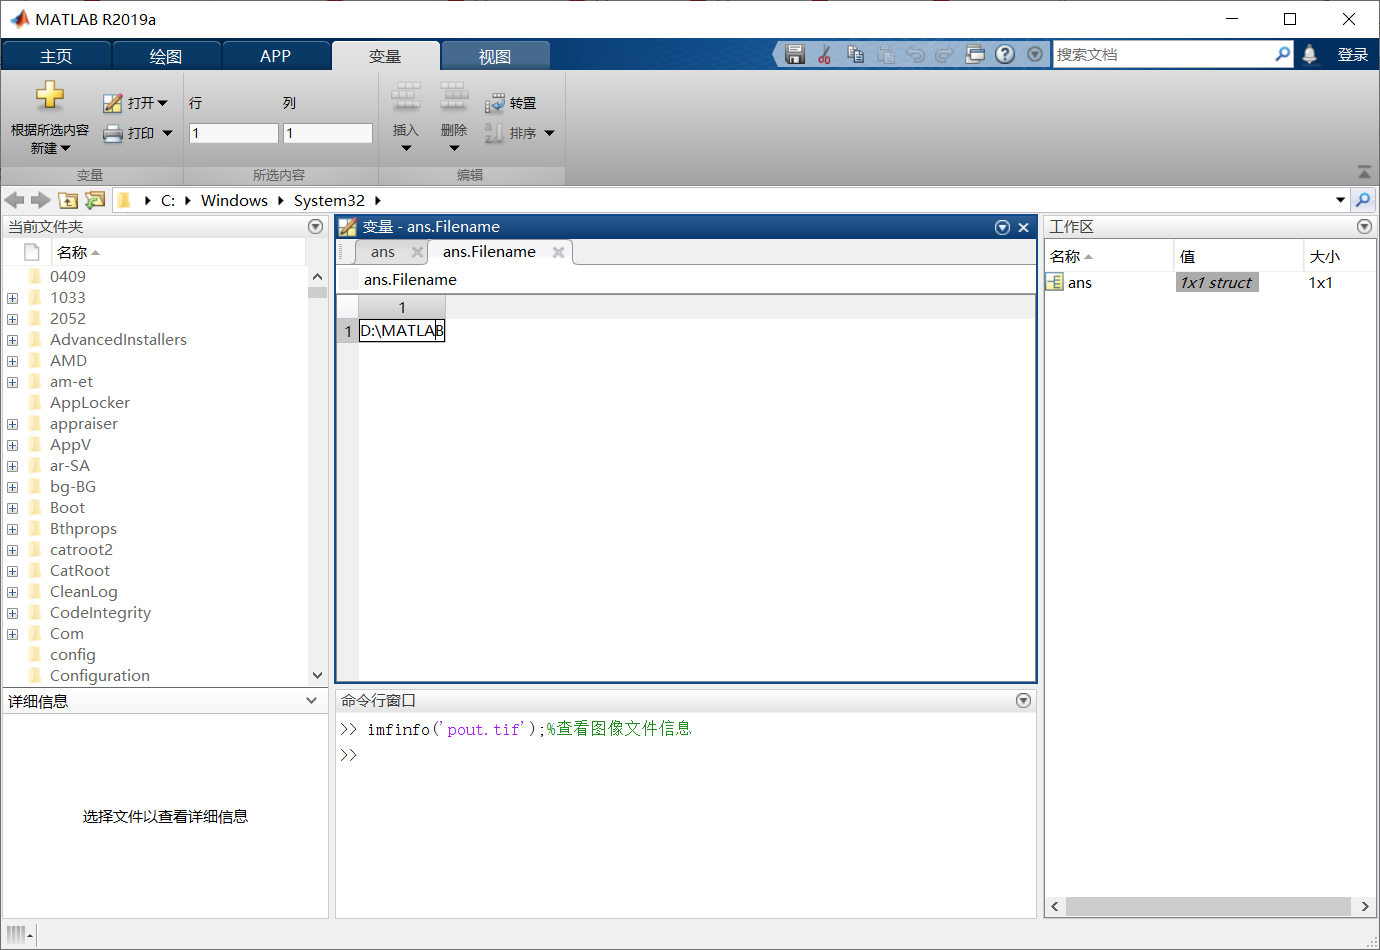Open the 当前文件夹 panel actions menu

tap(315, 227)
